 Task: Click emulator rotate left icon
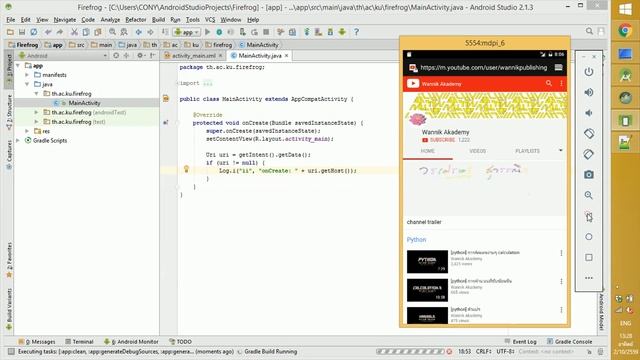[589, 133]
